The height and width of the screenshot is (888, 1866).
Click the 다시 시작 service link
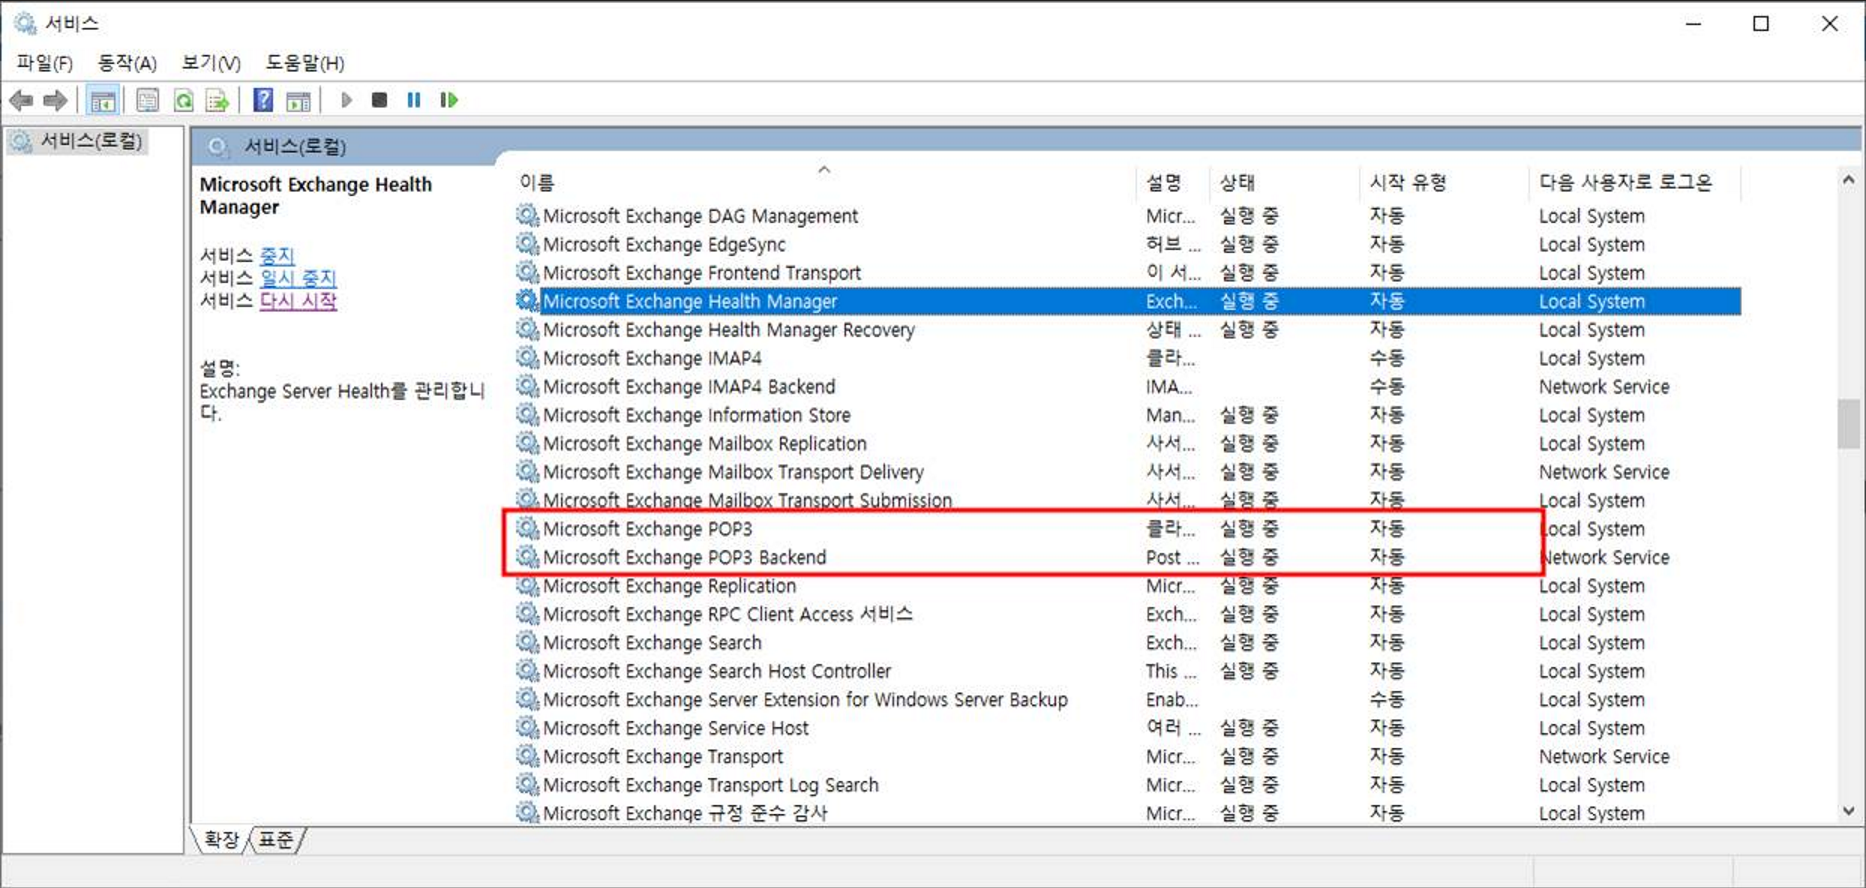coord(298,301)
